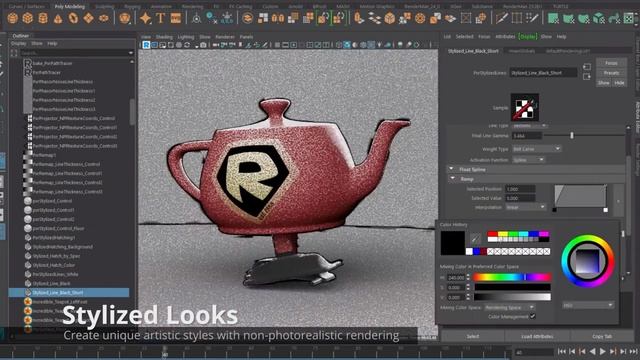Open the viewport Lighting menu

point(186,37)
